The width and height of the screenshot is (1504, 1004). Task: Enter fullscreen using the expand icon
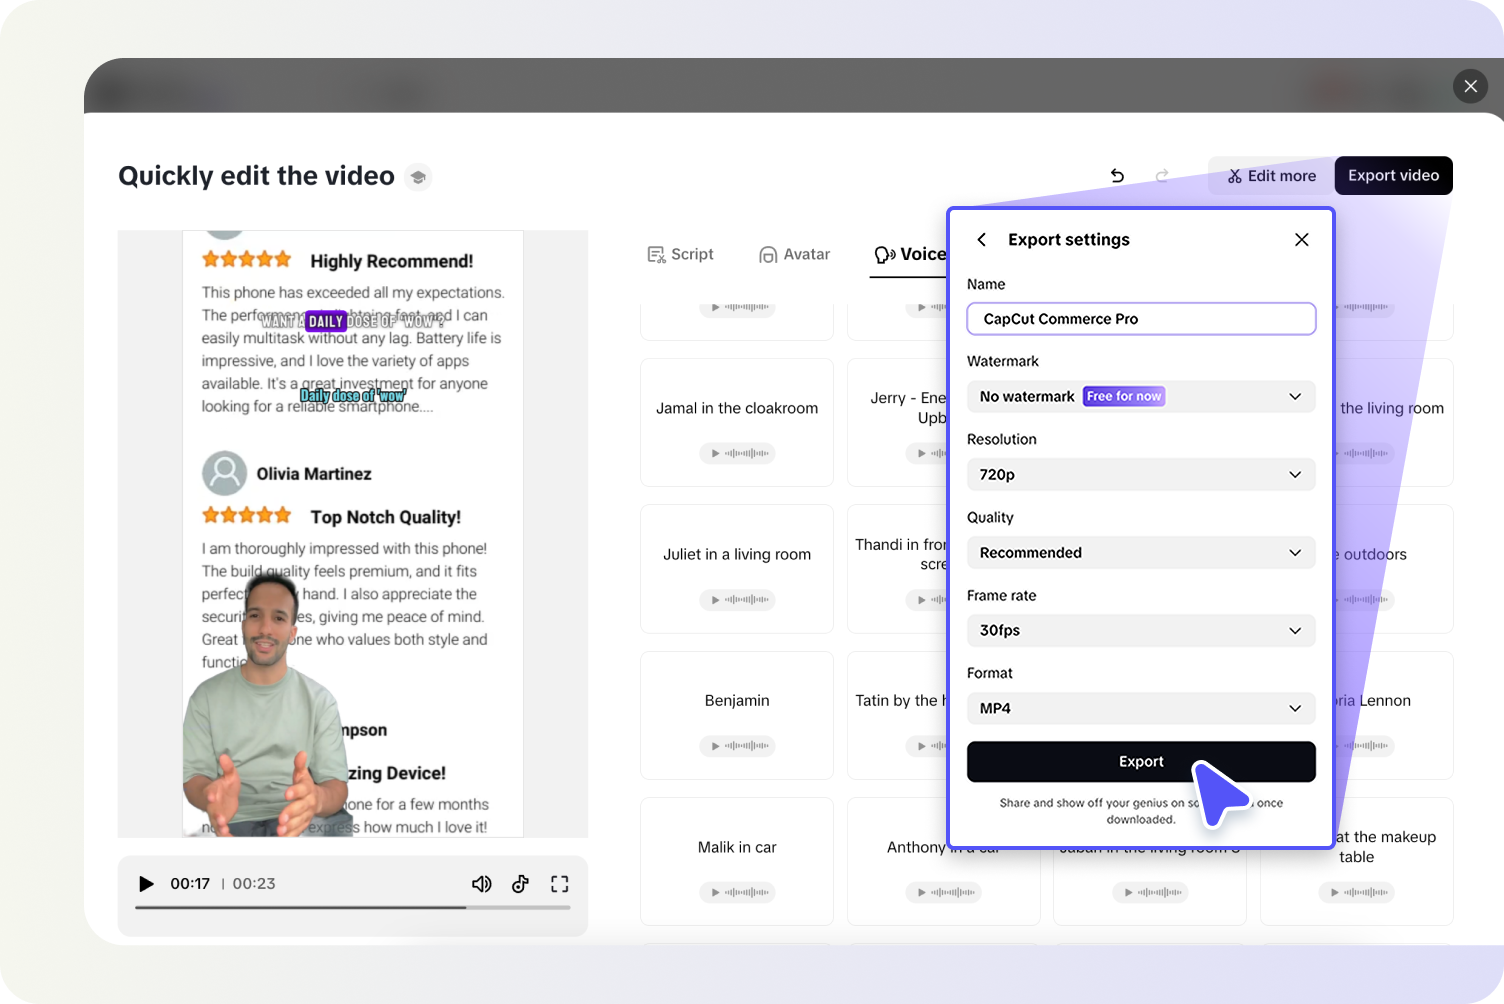(x=559, y=884)
